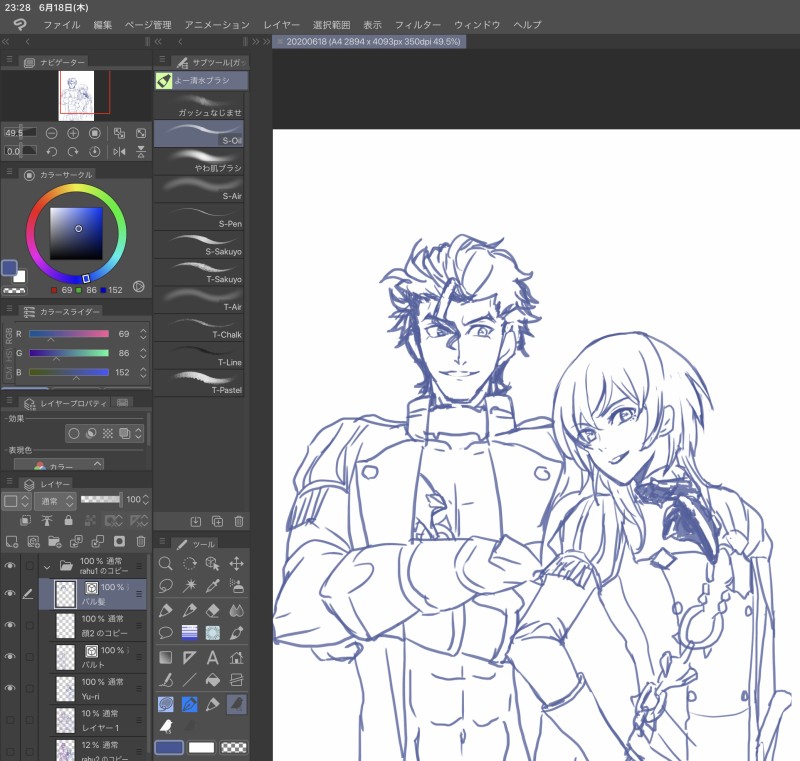Viewport: 800px width, 761px height.
Task: Open the palette color dropdown in Layer panel
Action: [17, 501]
